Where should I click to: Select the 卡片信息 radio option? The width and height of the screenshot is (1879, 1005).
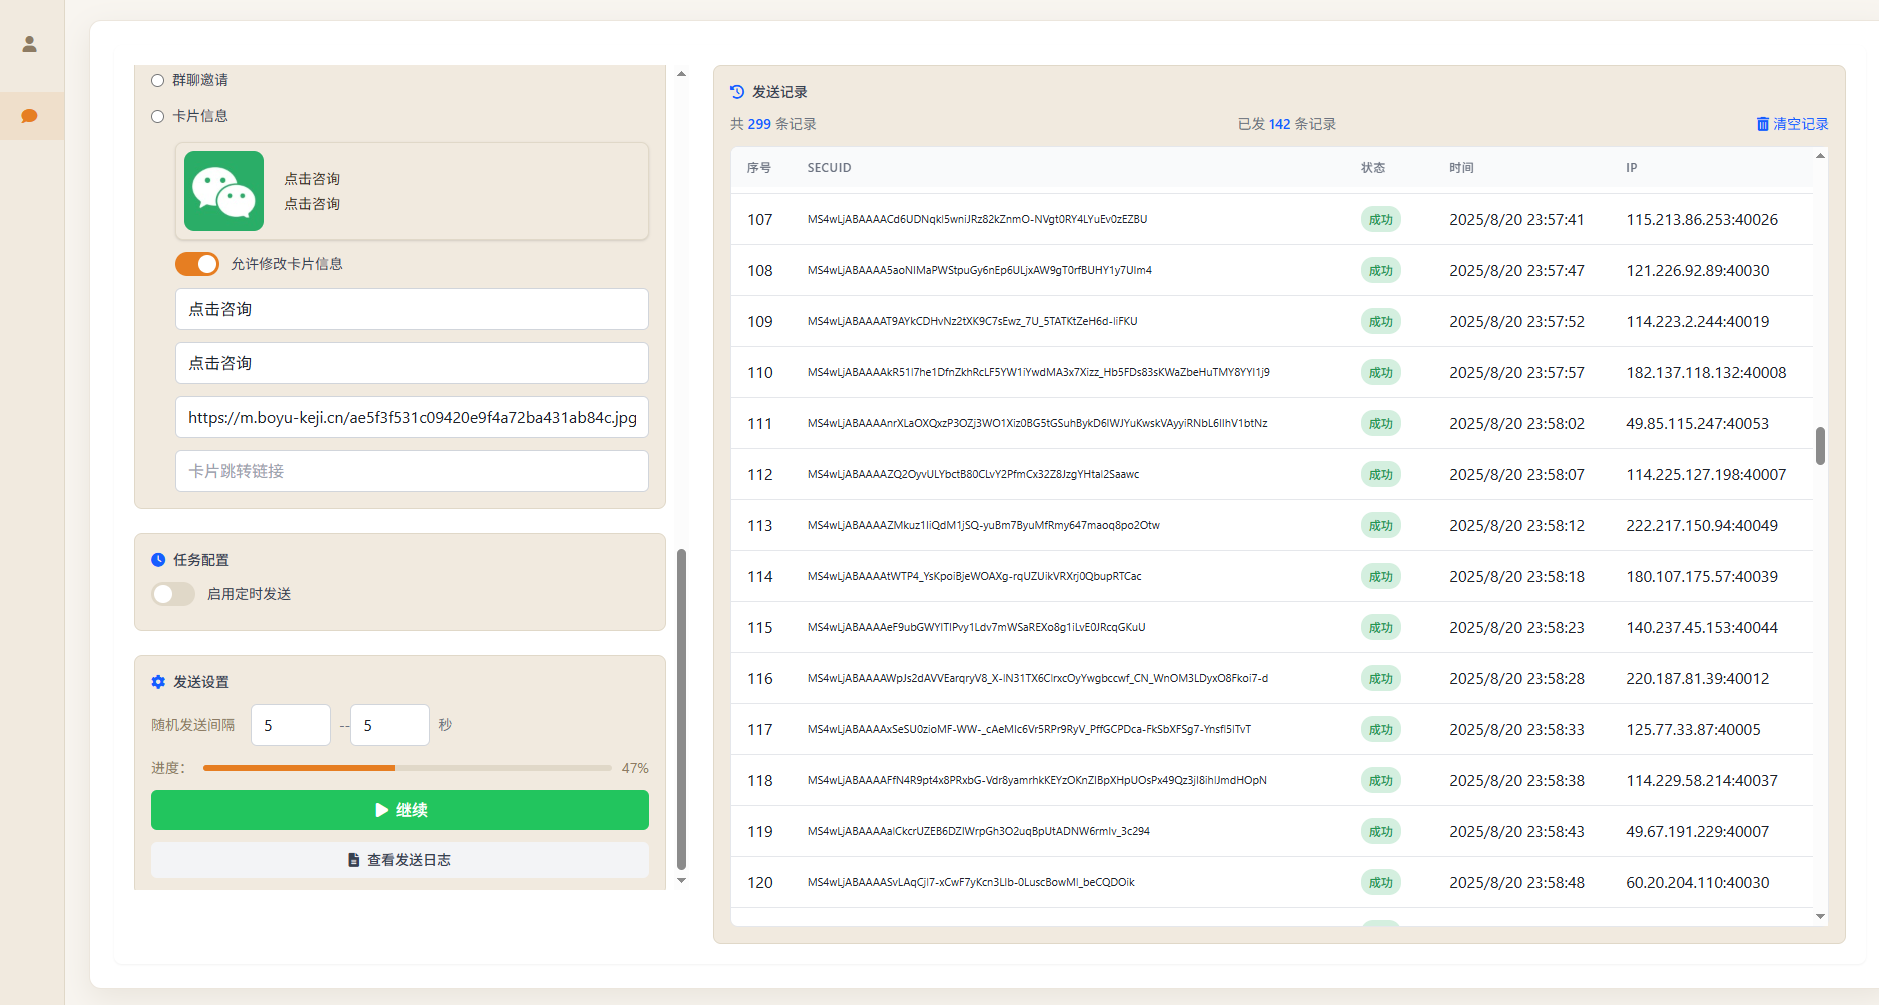pyautogui.click(x=157, y=116)
